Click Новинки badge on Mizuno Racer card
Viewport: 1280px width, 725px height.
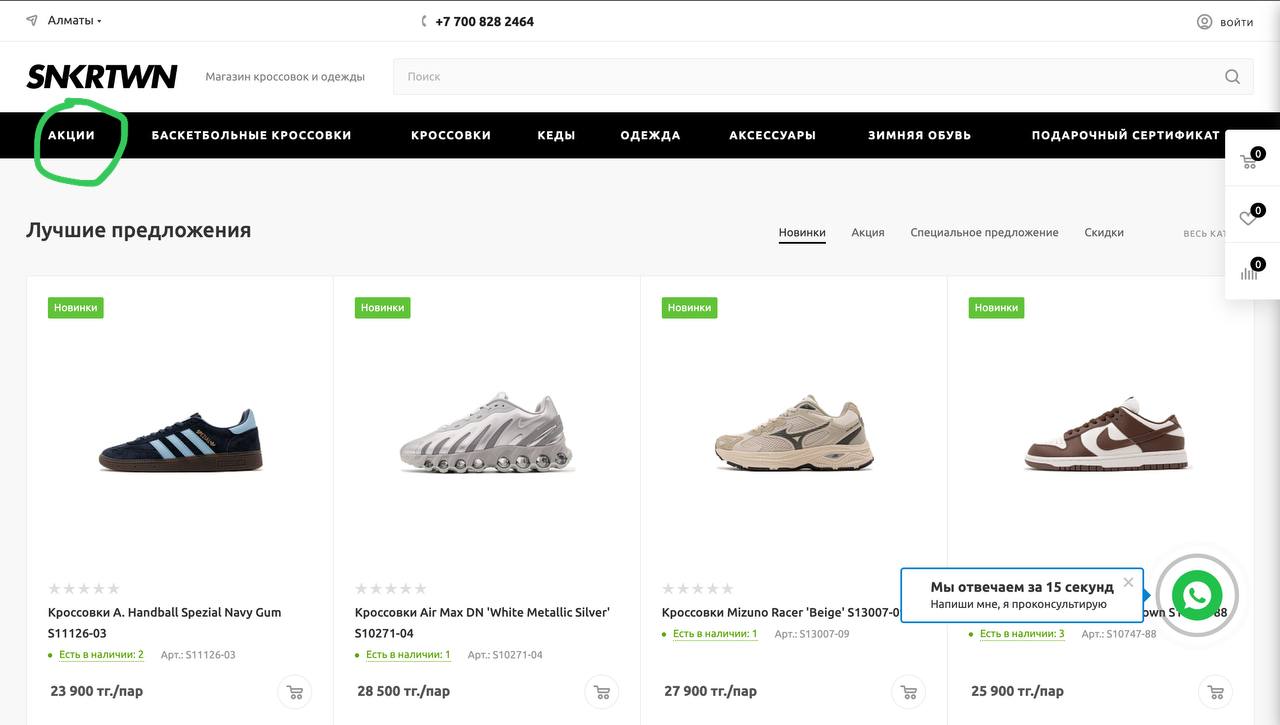pyautogui.click(x=690, y=308)
